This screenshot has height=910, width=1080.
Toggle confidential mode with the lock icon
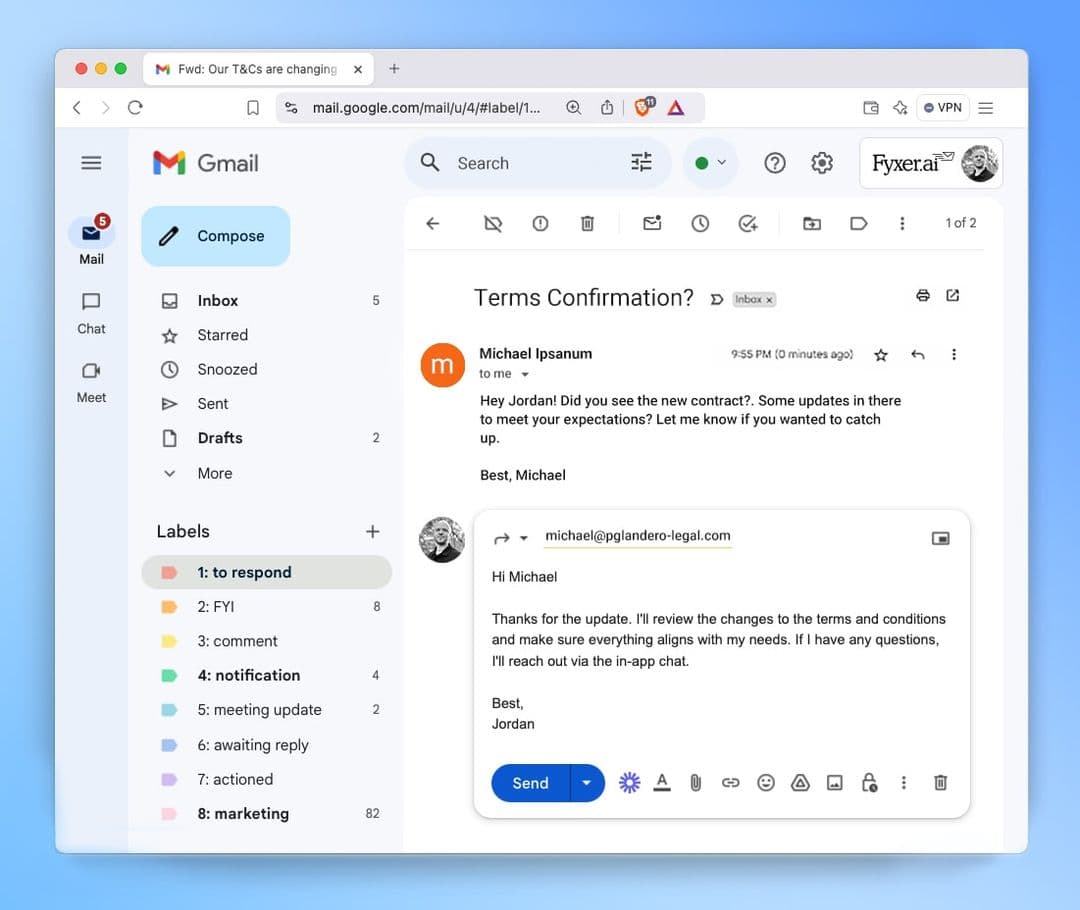pyautogui.click(x=869, y=782)
